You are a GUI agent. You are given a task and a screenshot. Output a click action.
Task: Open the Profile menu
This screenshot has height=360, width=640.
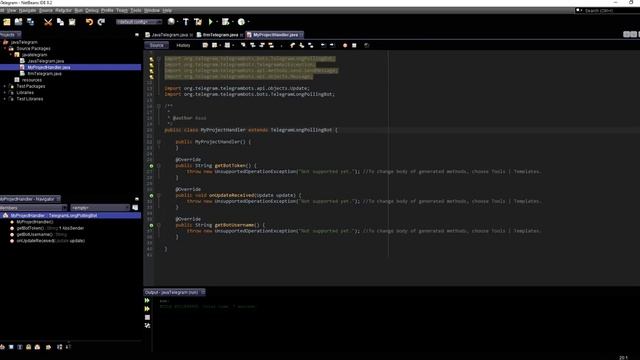pyautogui.click(x=107, y=10)
